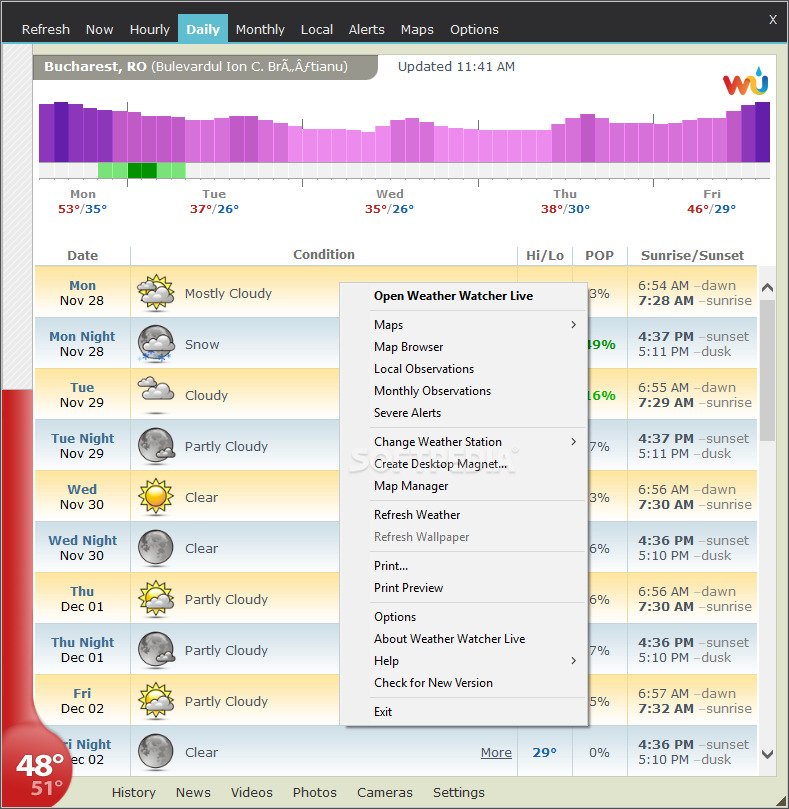Click the scrollbar down arrow

[x=767, y=754]
